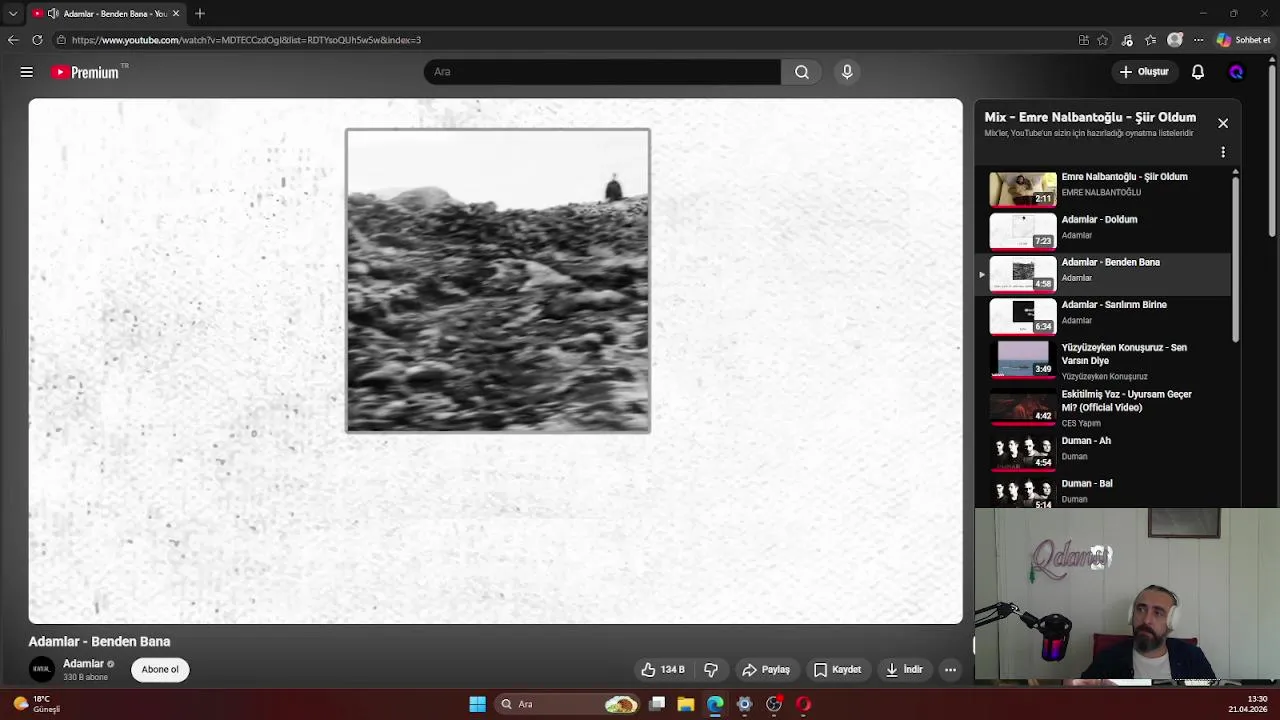Screen dimensions: 1280x720
Task: Play Adamlar - Doldum from playlist
Action: coord(1104,230)
